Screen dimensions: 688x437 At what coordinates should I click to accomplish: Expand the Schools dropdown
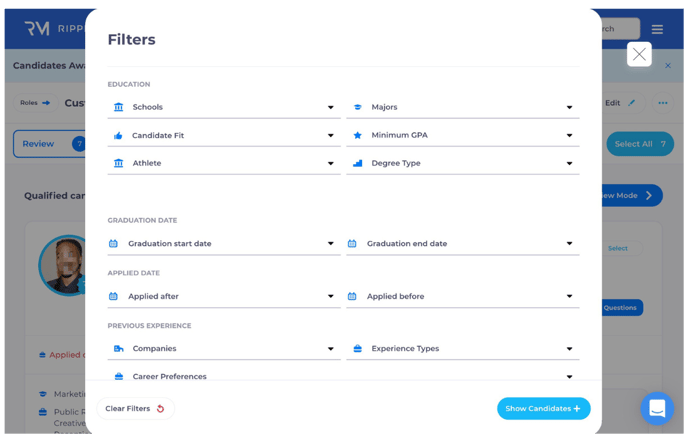(x=330, y=107)
